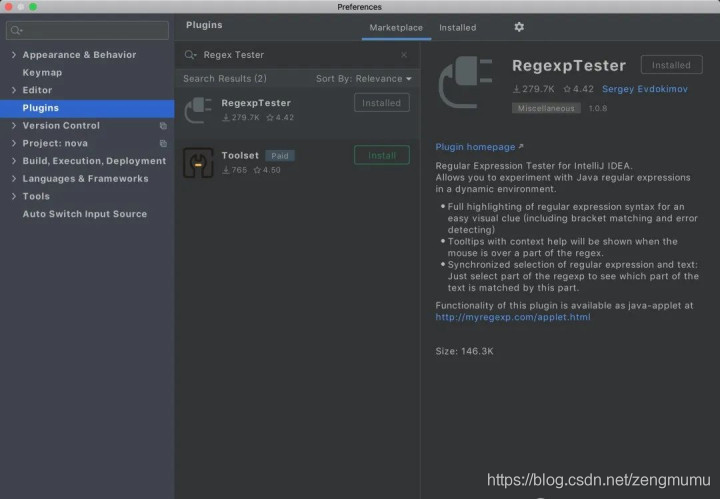Select the Editor sidebar entry

pyautogui.click(x=37, y=90)
